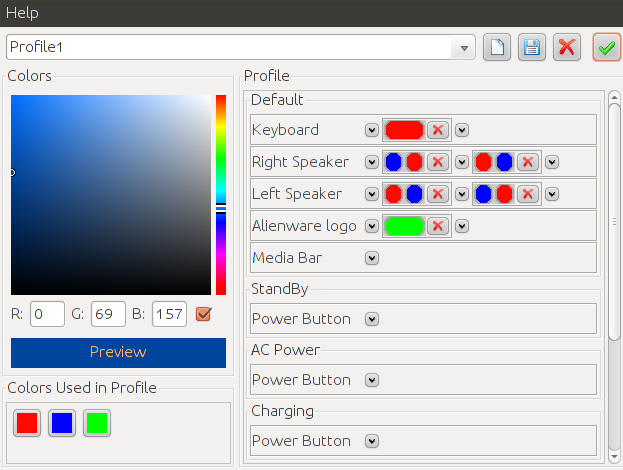Viewport: 623px width, 470px height.
Task: Open the last dropdown in Right Speaker row
Action: 552,162
